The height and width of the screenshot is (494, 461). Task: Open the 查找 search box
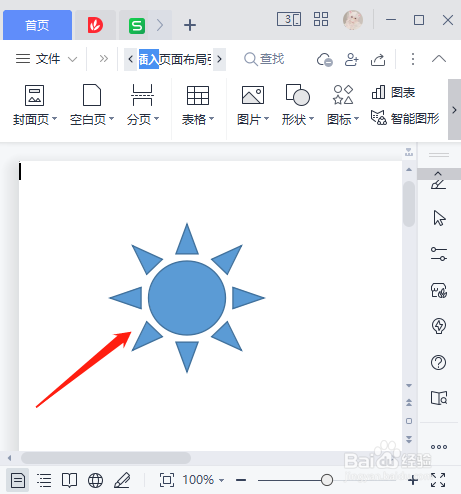point(264,59)
